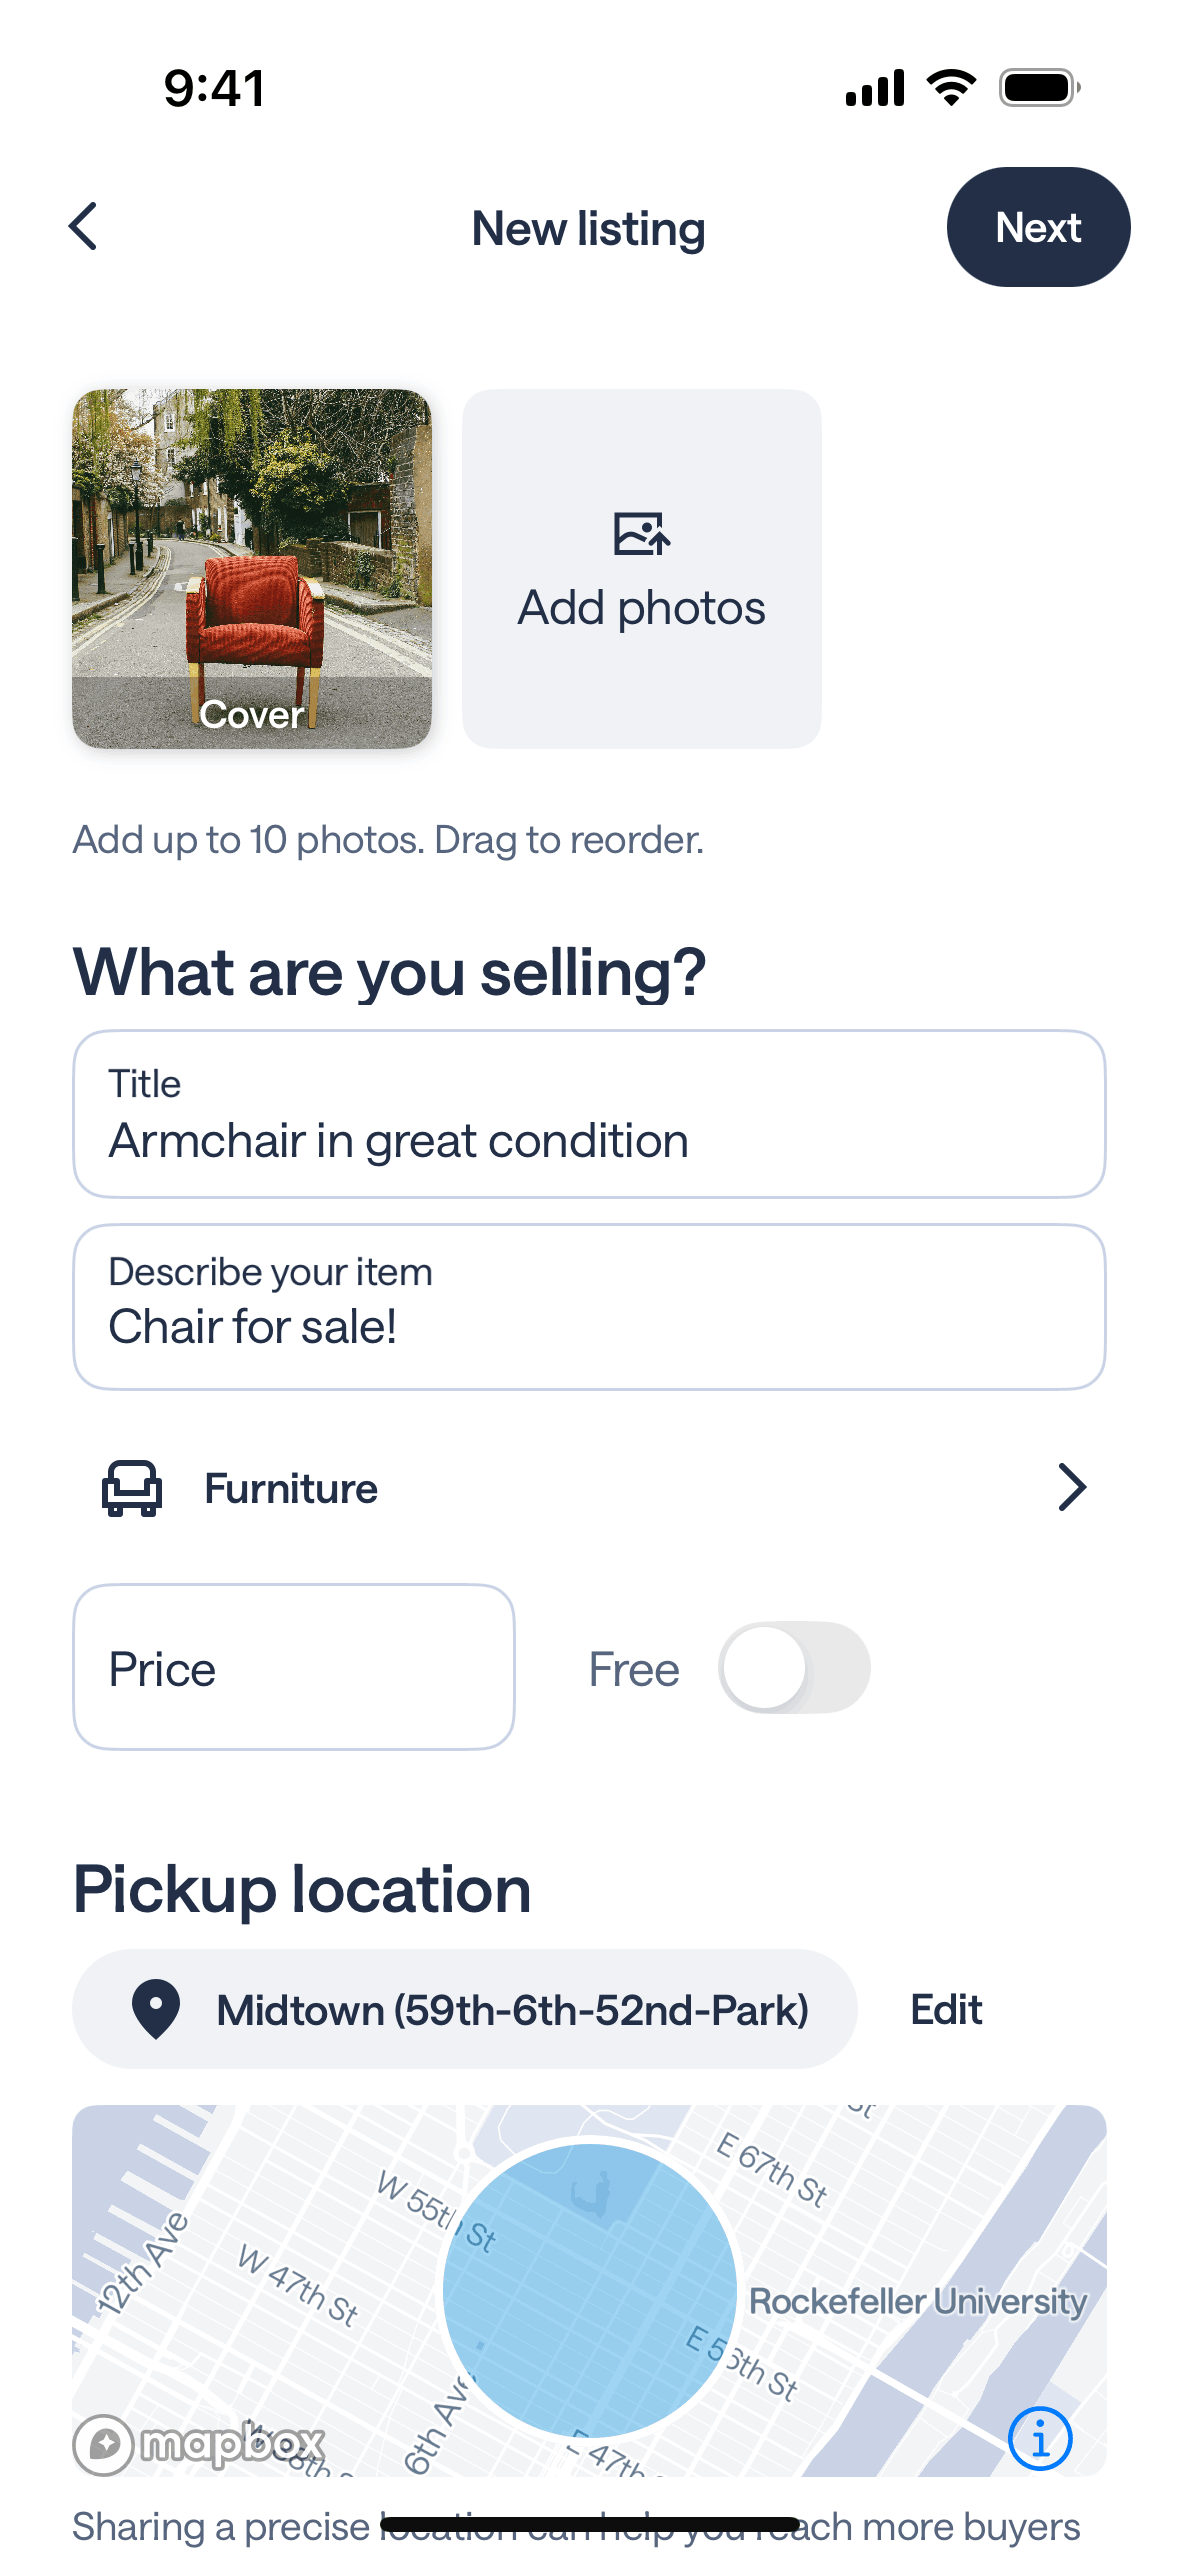Click the Next button
This screenshot has width=1179, height=2556.
click(1037, 227)
